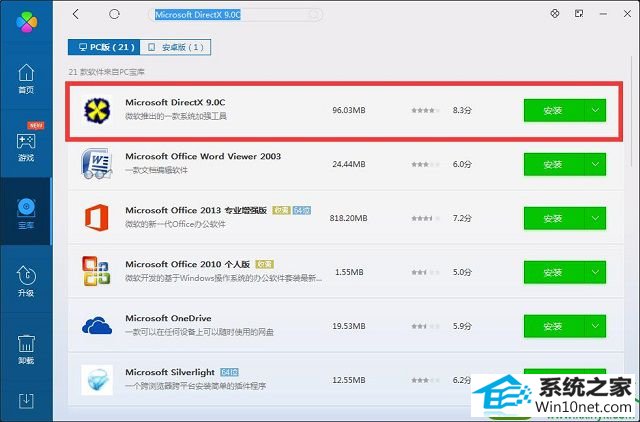Click the feedback window icon in title bar
The height and width of the screenshot is (422, 640).
coord(579,13)
